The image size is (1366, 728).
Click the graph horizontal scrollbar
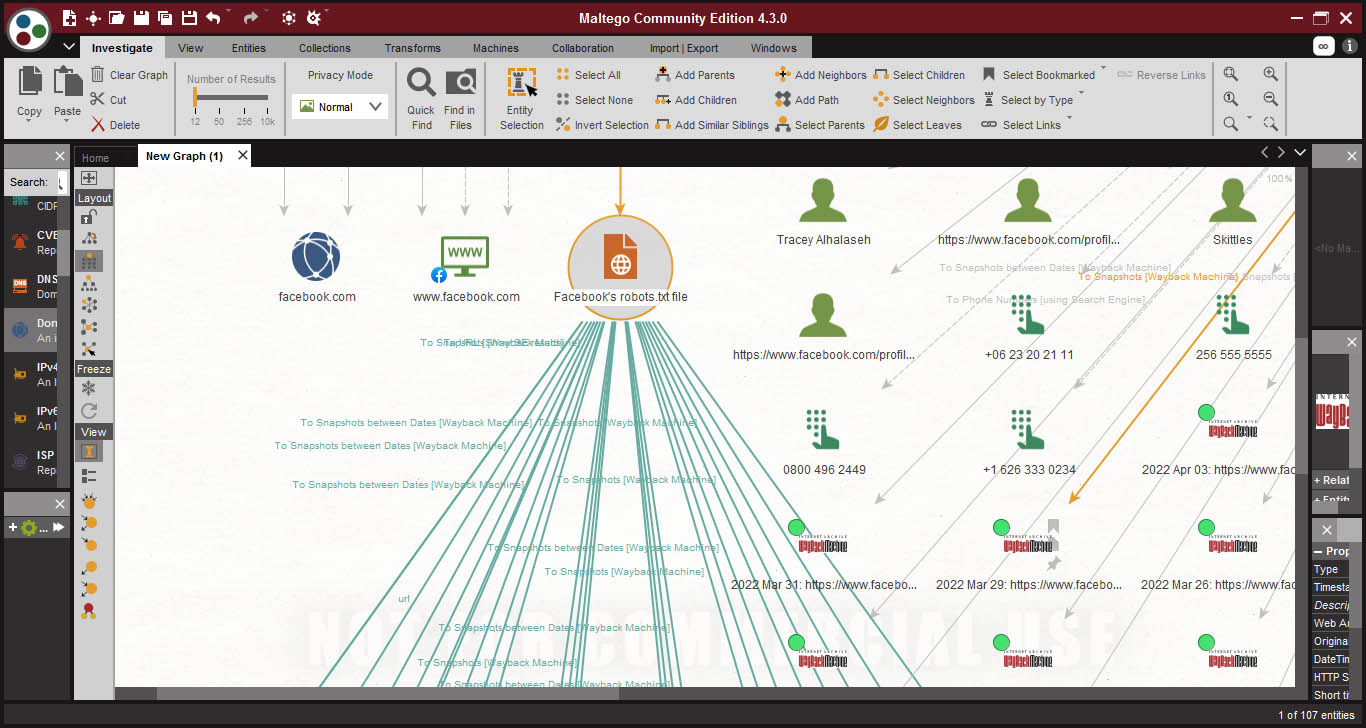tap(388, 694)
